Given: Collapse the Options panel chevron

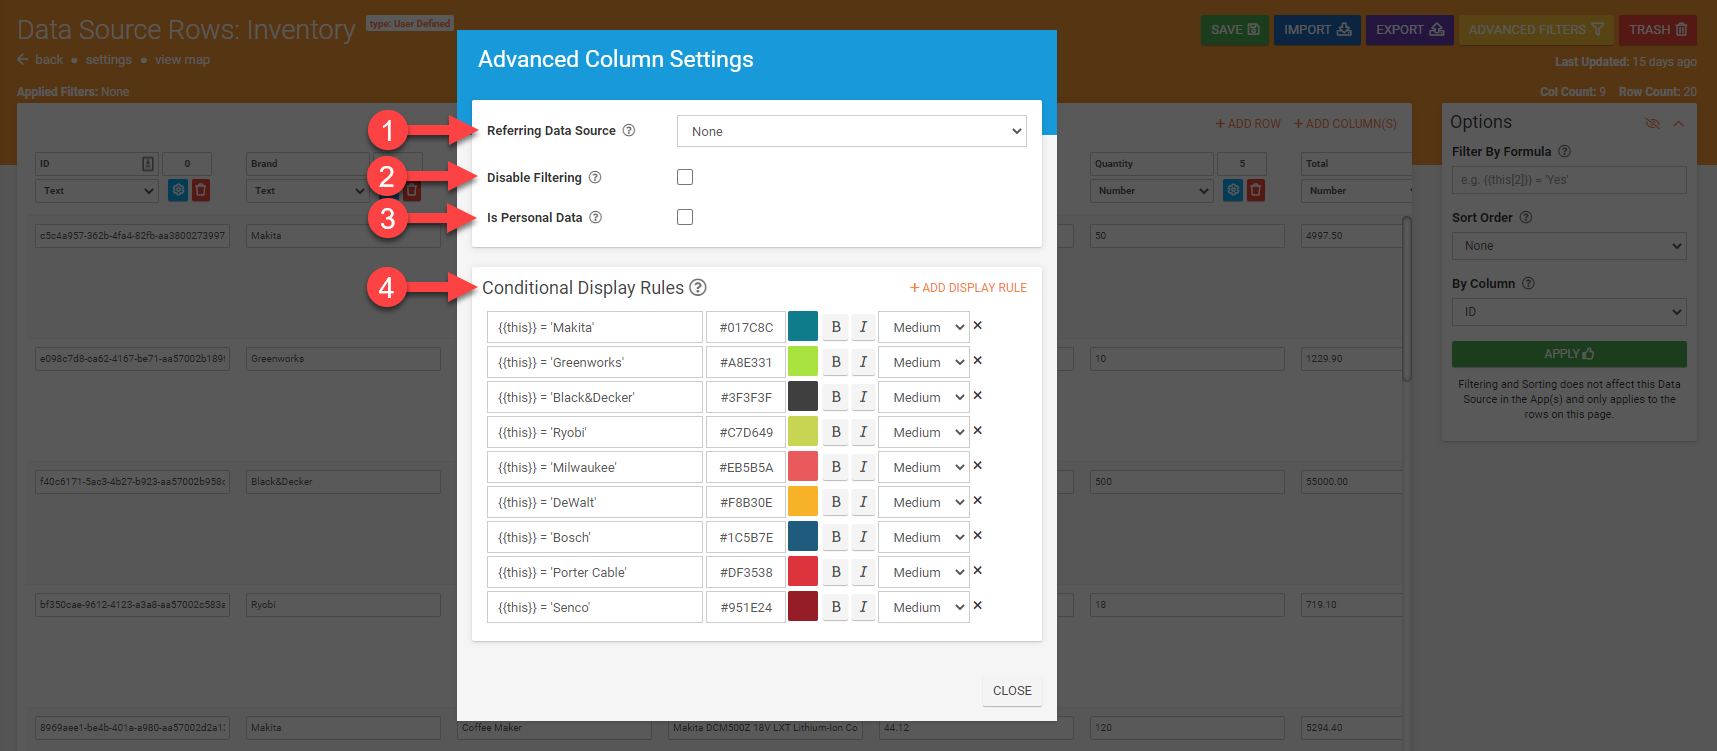Looking at the screenshot, I should (x=1678, y=123).
